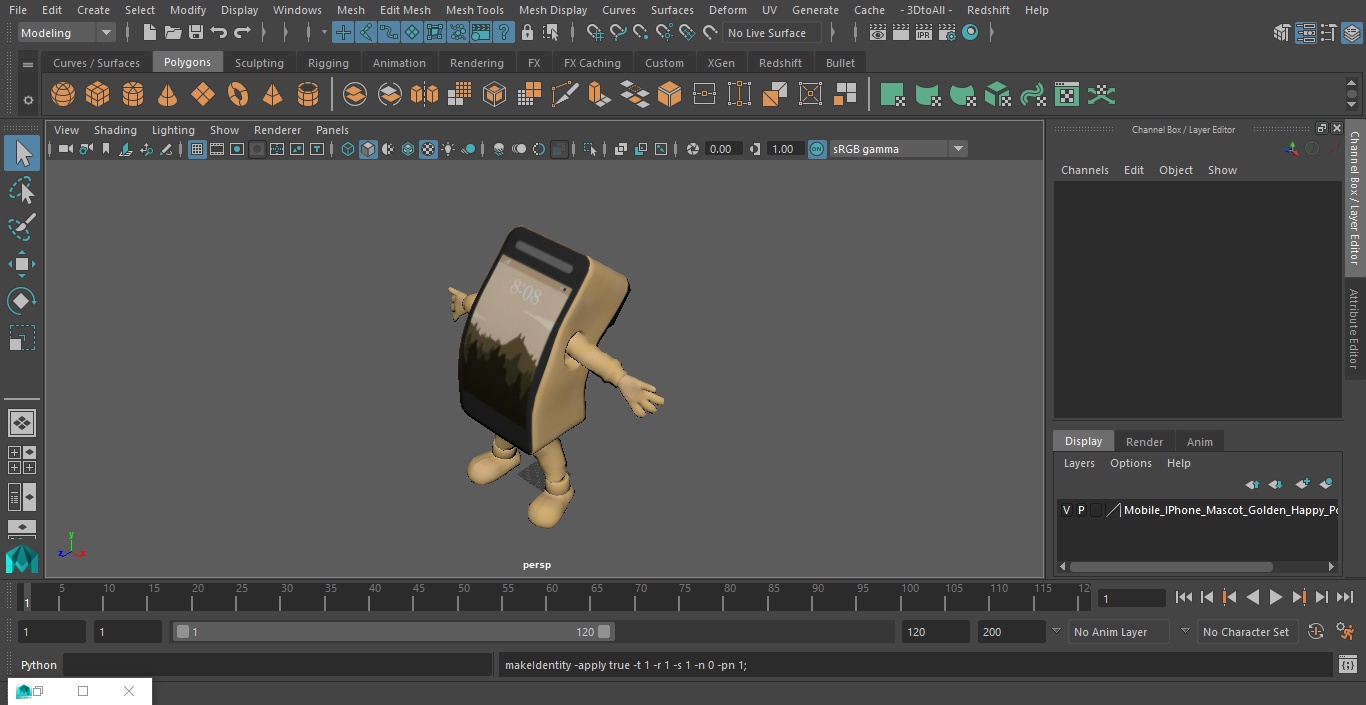Create a polygon pipe from the shelf
The height and width of the screenshot is (705, 1366).
coord(307,95)
